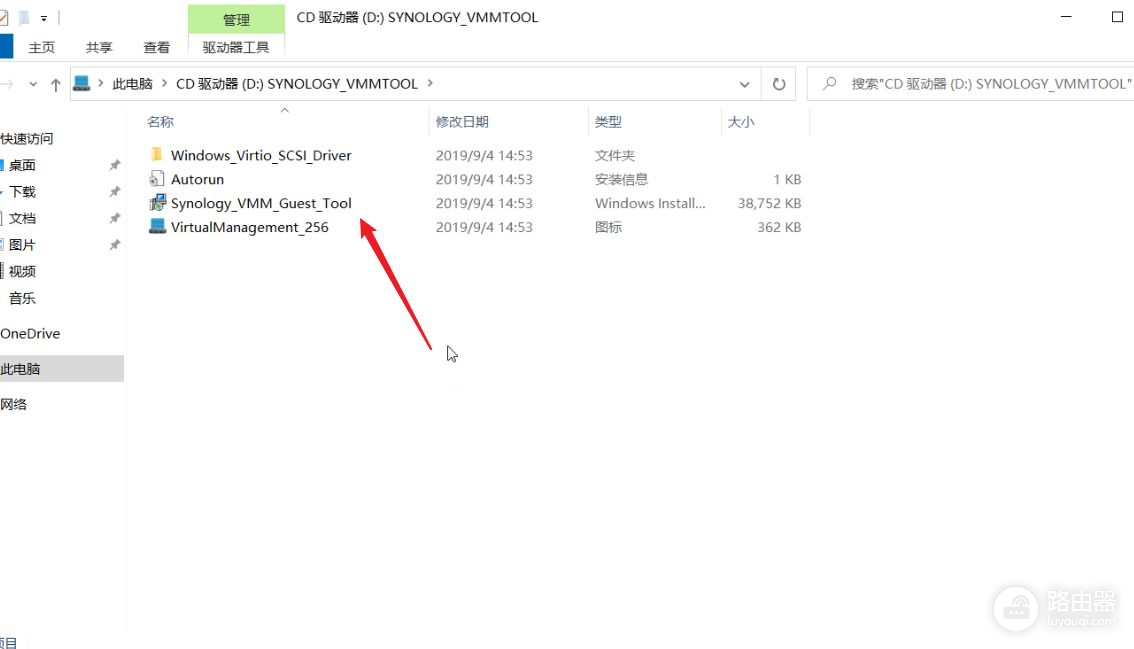The height and width of the screenshot is (649, 1134).
Task: Open the Windows_Virtio_SCSI_Driver folder icon
Action: coord(156,155)
